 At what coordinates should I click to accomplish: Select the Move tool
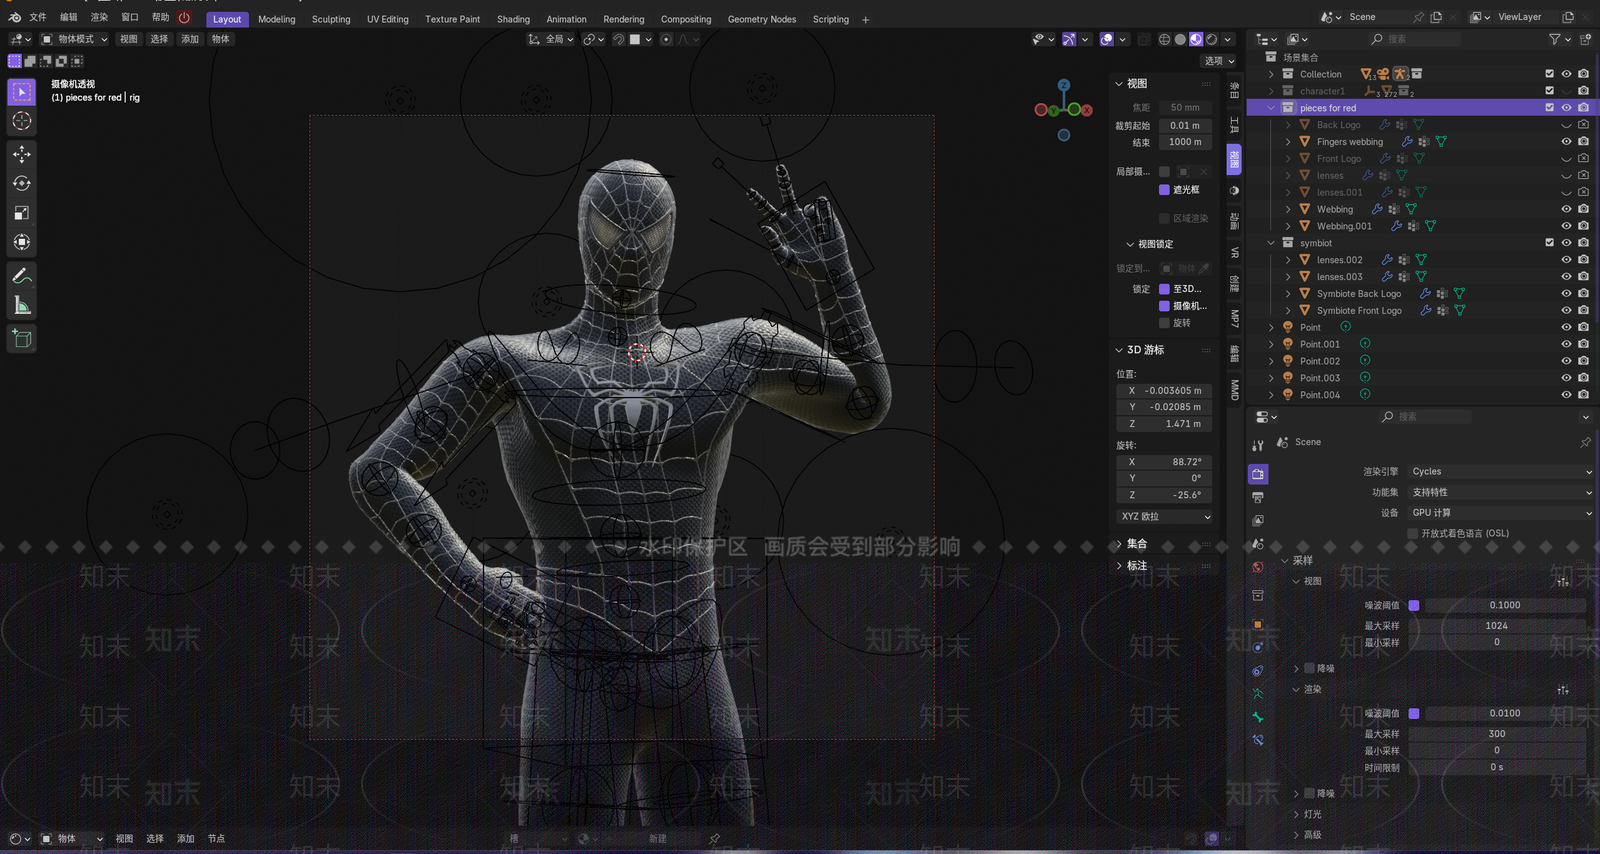click(22, 154)
